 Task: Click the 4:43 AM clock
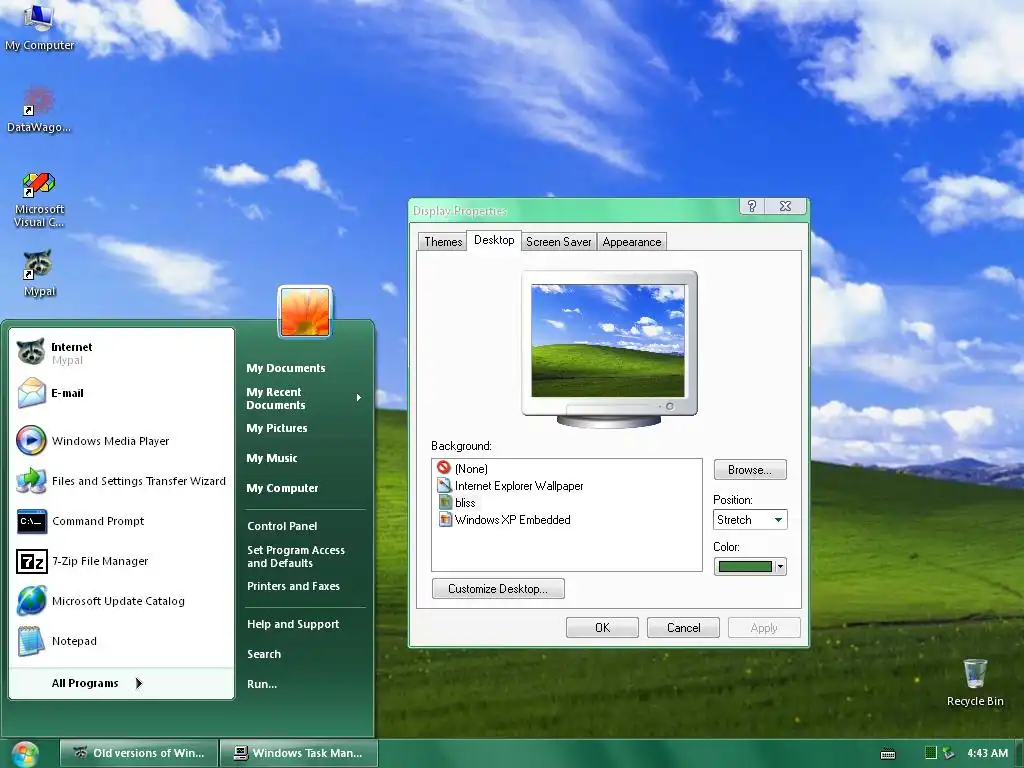click(x=987, y=753)
